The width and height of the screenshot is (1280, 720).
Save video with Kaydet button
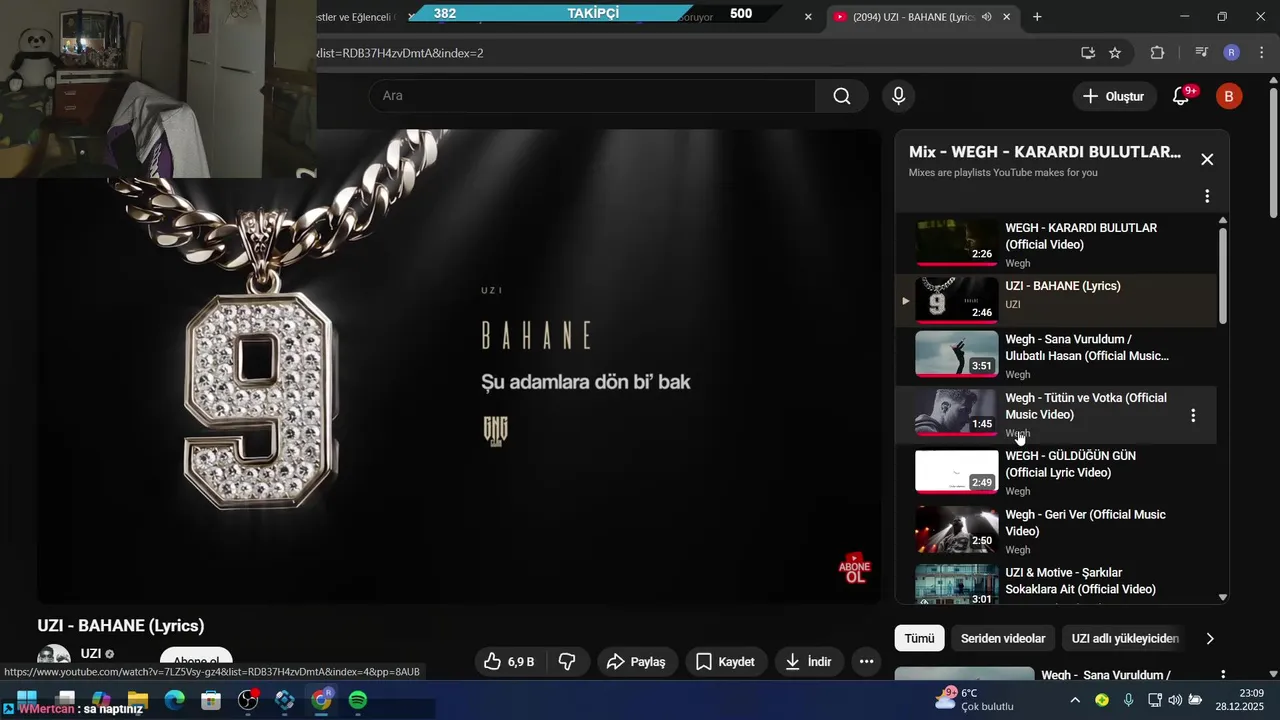(725, 662)
